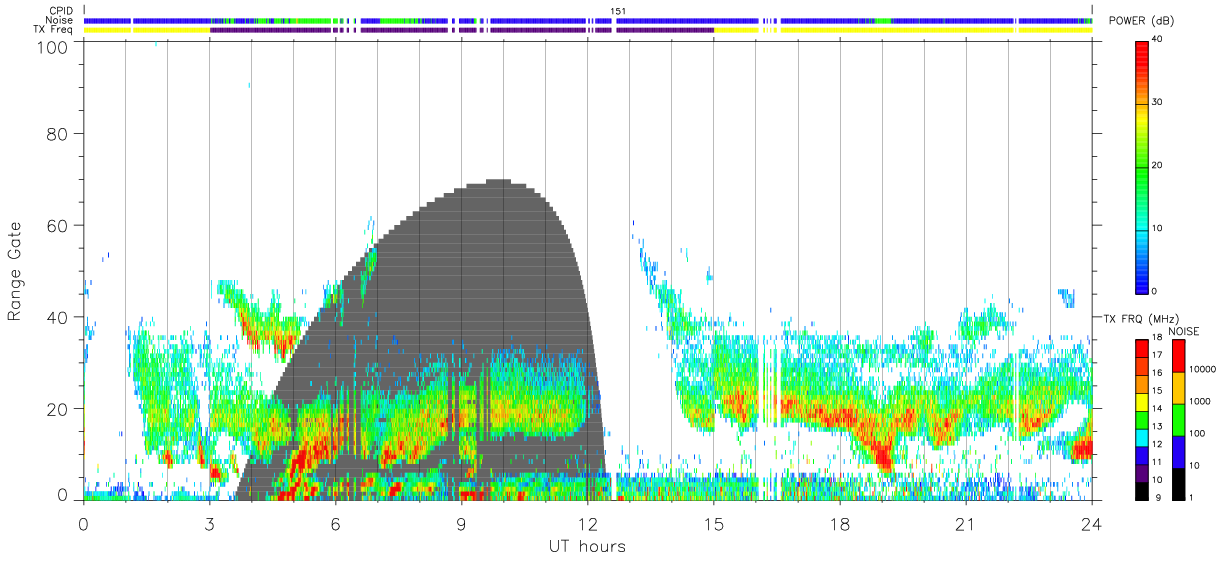Click the 60 tick on Range Gate axis
Image resolution: width=1228 pixels, height=567 pixels.
(x=59, y=226)
